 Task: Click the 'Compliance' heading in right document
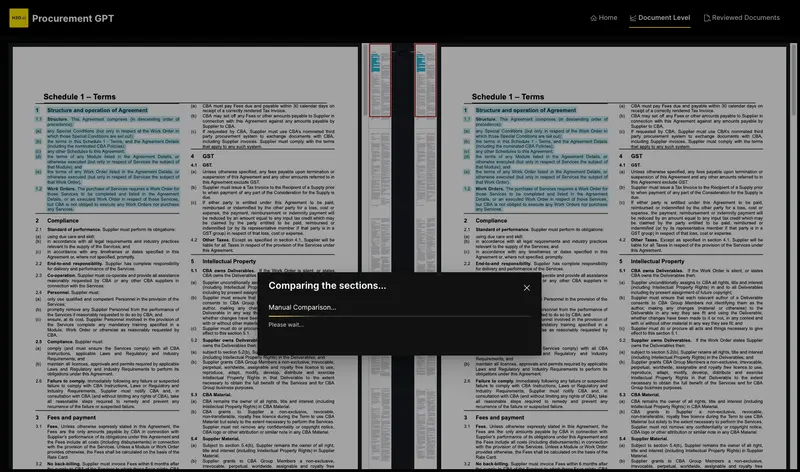(491, 220)
